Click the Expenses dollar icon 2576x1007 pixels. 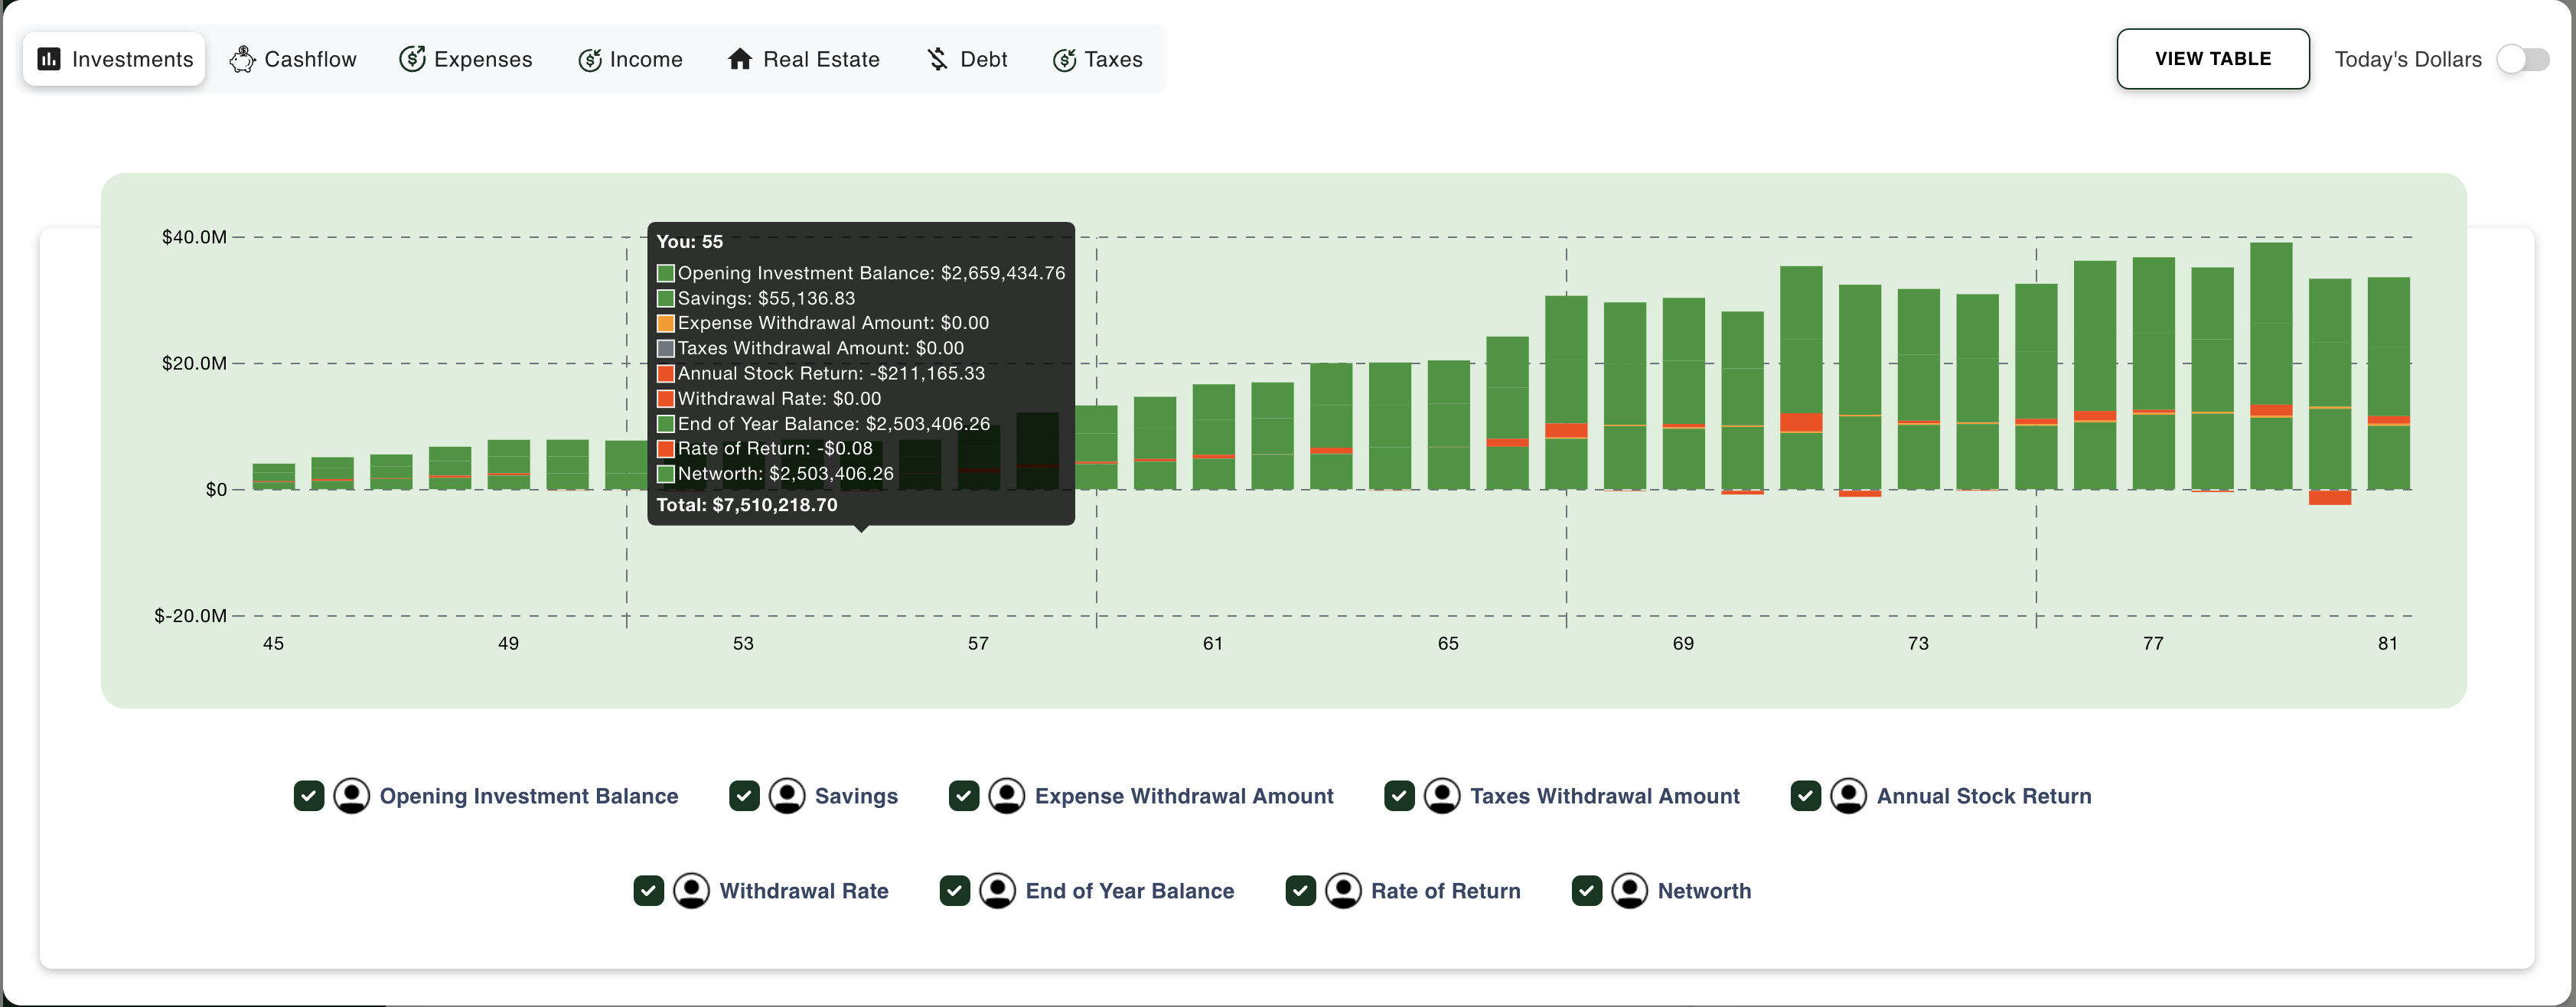(412, 59)
